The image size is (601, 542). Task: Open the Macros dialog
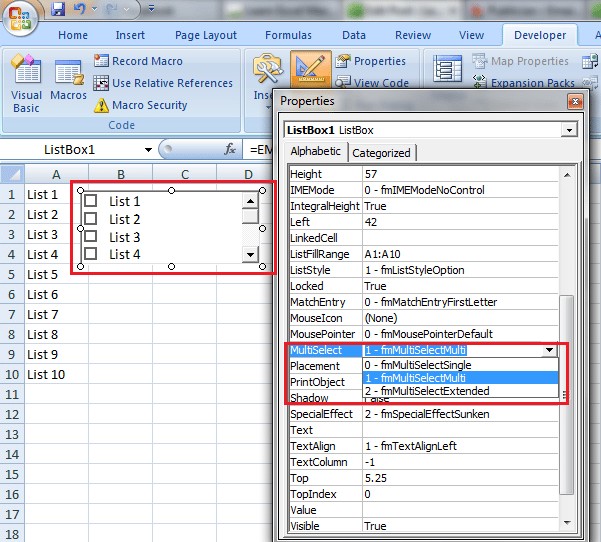[x=69, y=80]
